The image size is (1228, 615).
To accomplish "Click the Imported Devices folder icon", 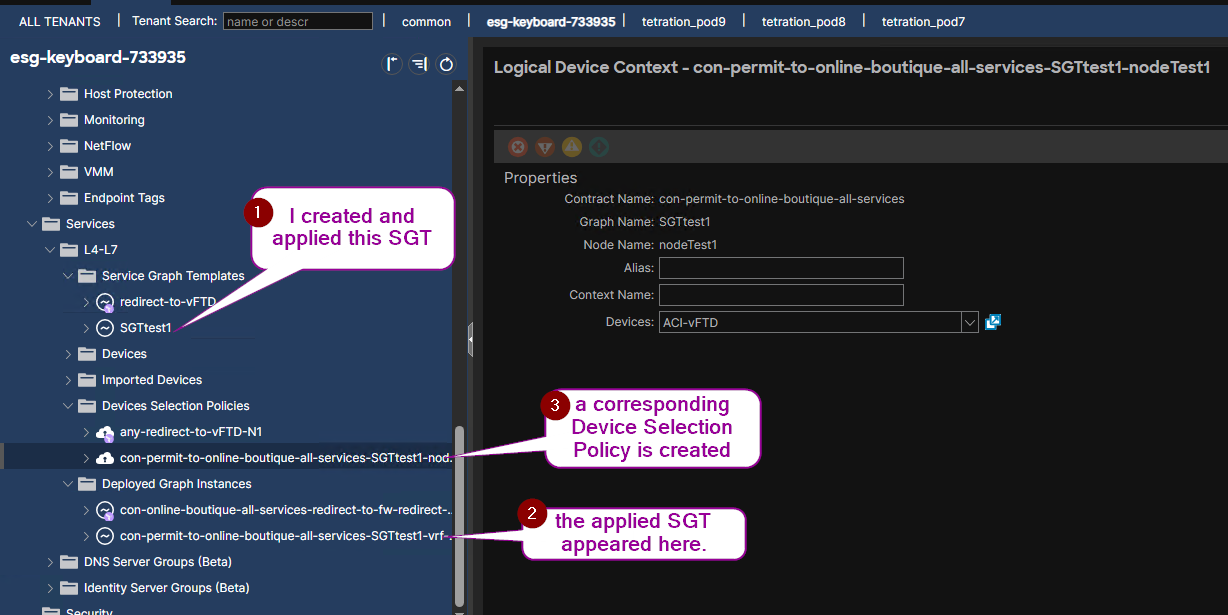I will (87, 380).
